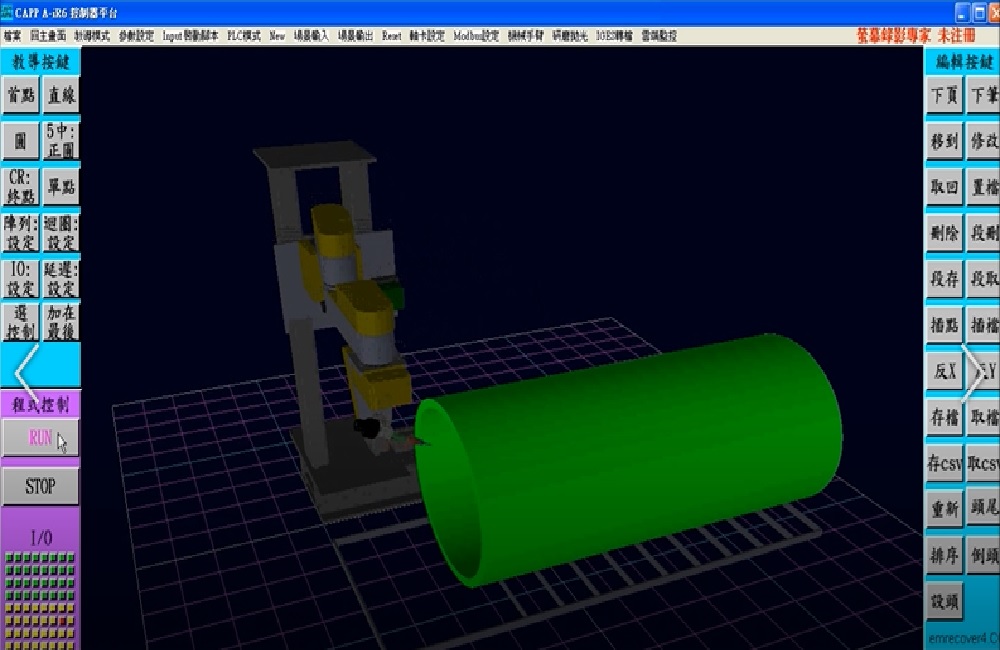Click the Reset menu item
This screenshot has height=650, width=1000.
pyautogui.click(x=392, y=36)
